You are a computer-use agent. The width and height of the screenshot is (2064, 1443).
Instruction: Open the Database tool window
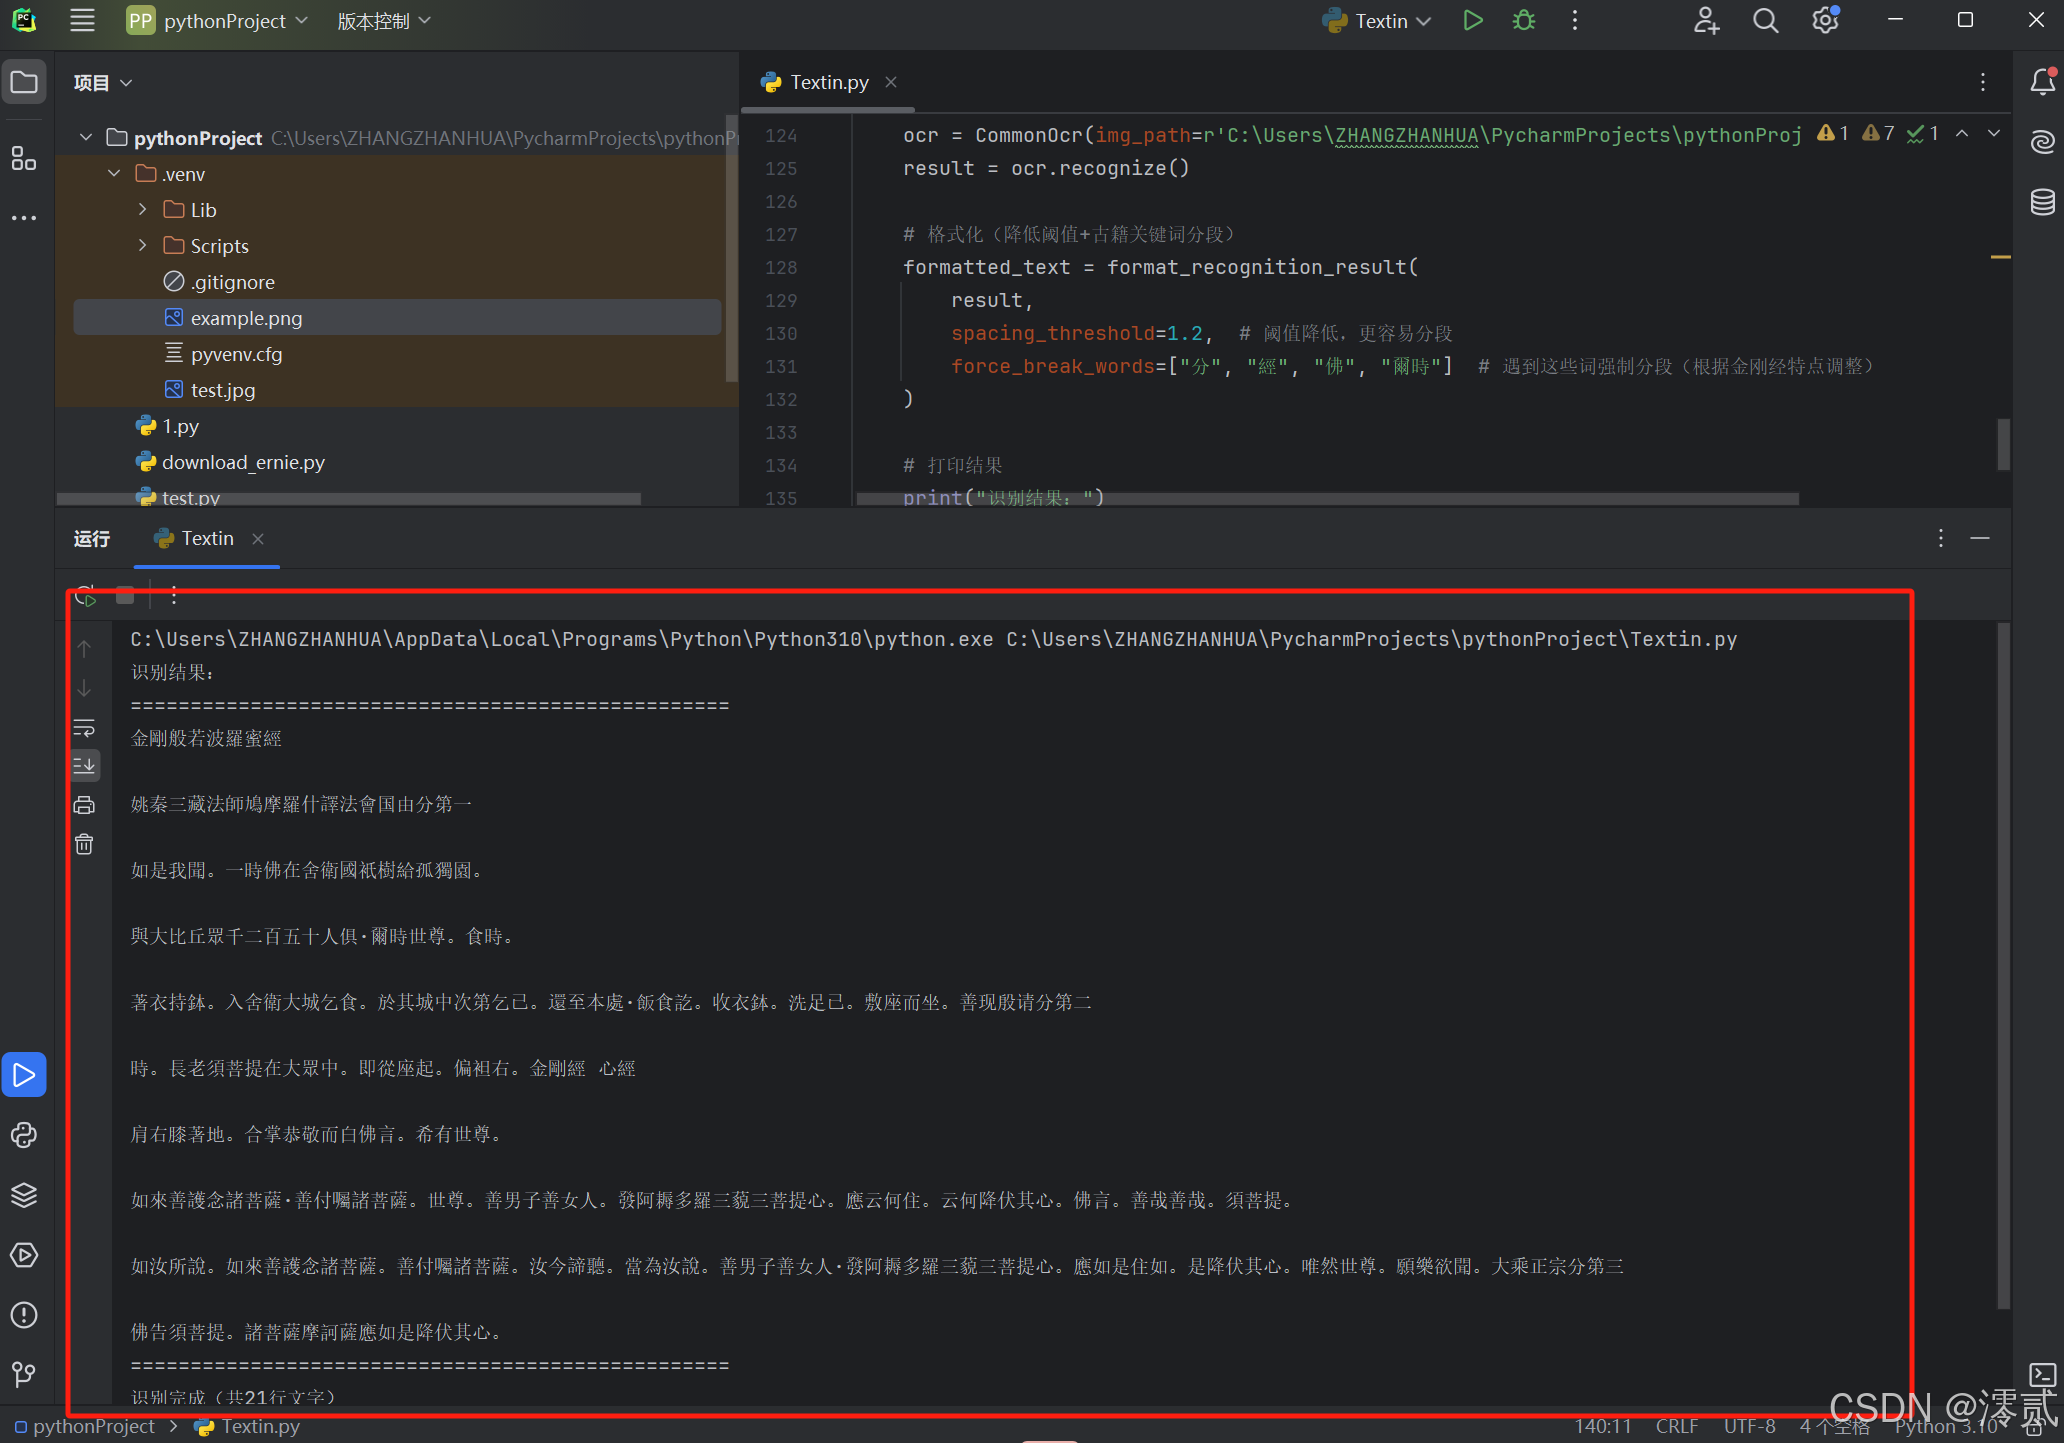tap(2042, 202)
